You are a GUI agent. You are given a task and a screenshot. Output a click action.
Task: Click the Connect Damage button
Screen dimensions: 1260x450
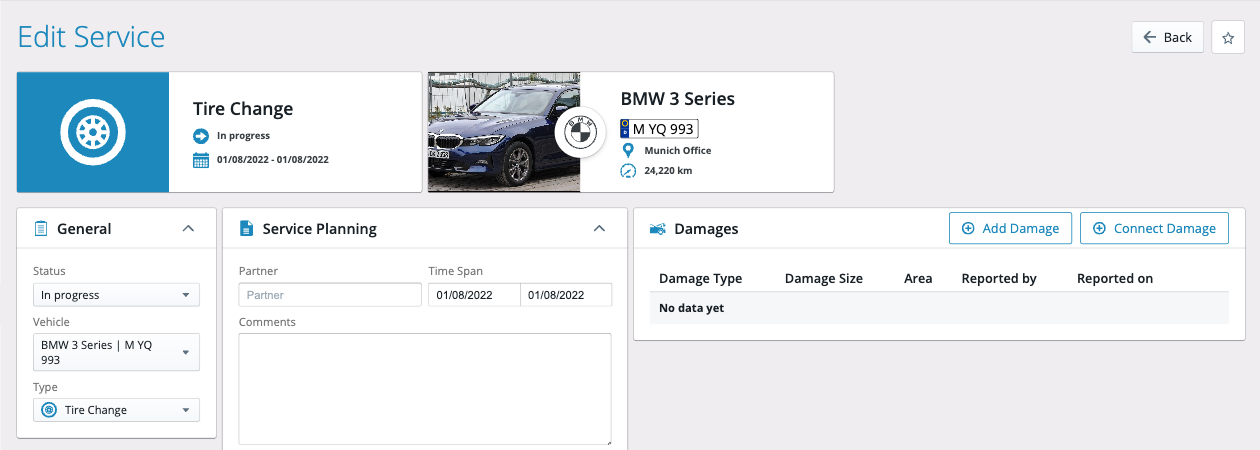pyautogui.click(x=1154, y=228)
